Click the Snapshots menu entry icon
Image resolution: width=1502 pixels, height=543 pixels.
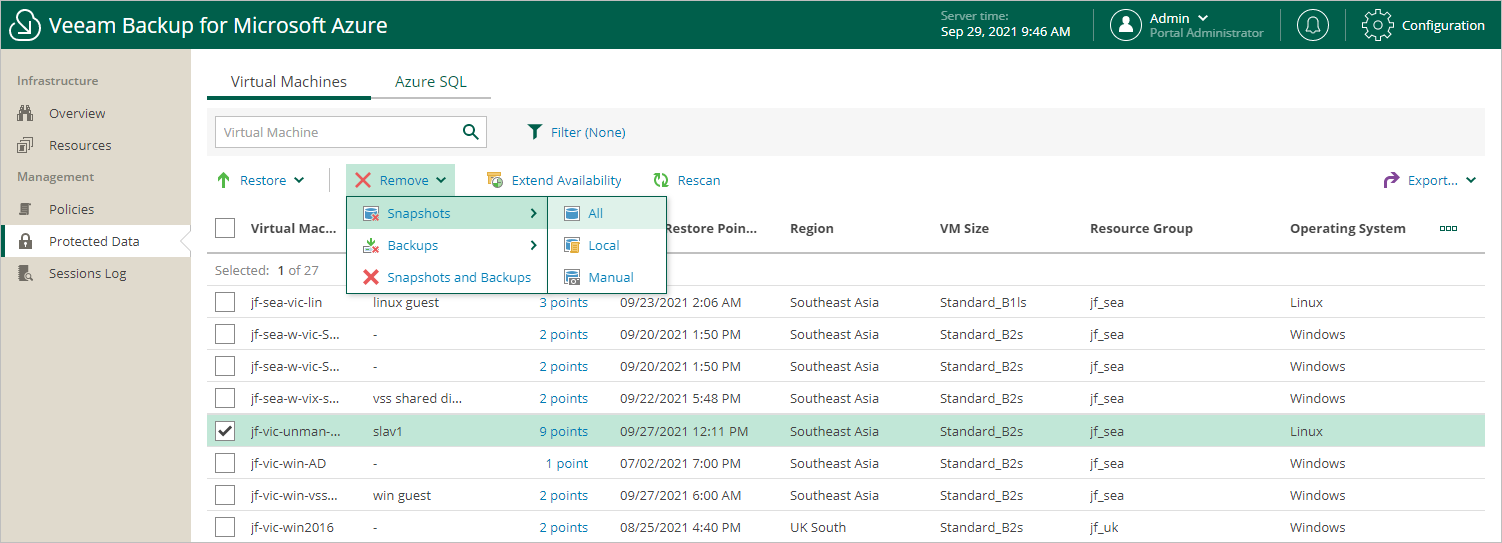click(370, 214)
